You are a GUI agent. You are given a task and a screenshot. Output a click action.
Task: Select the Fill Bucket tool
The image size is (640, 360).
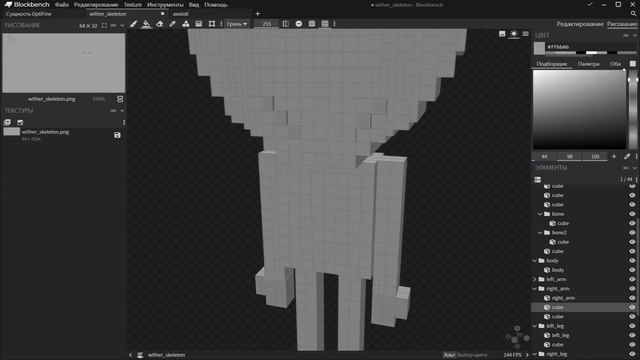point(146,24)
